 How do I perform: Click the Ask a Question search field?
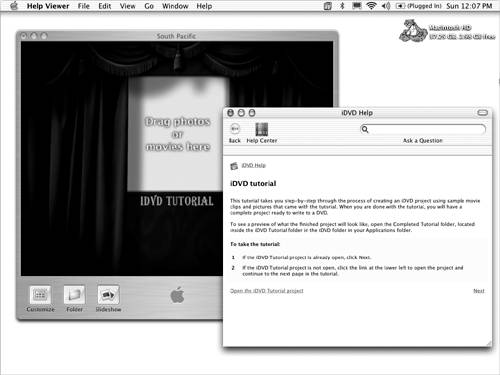[x=423, y=129]
